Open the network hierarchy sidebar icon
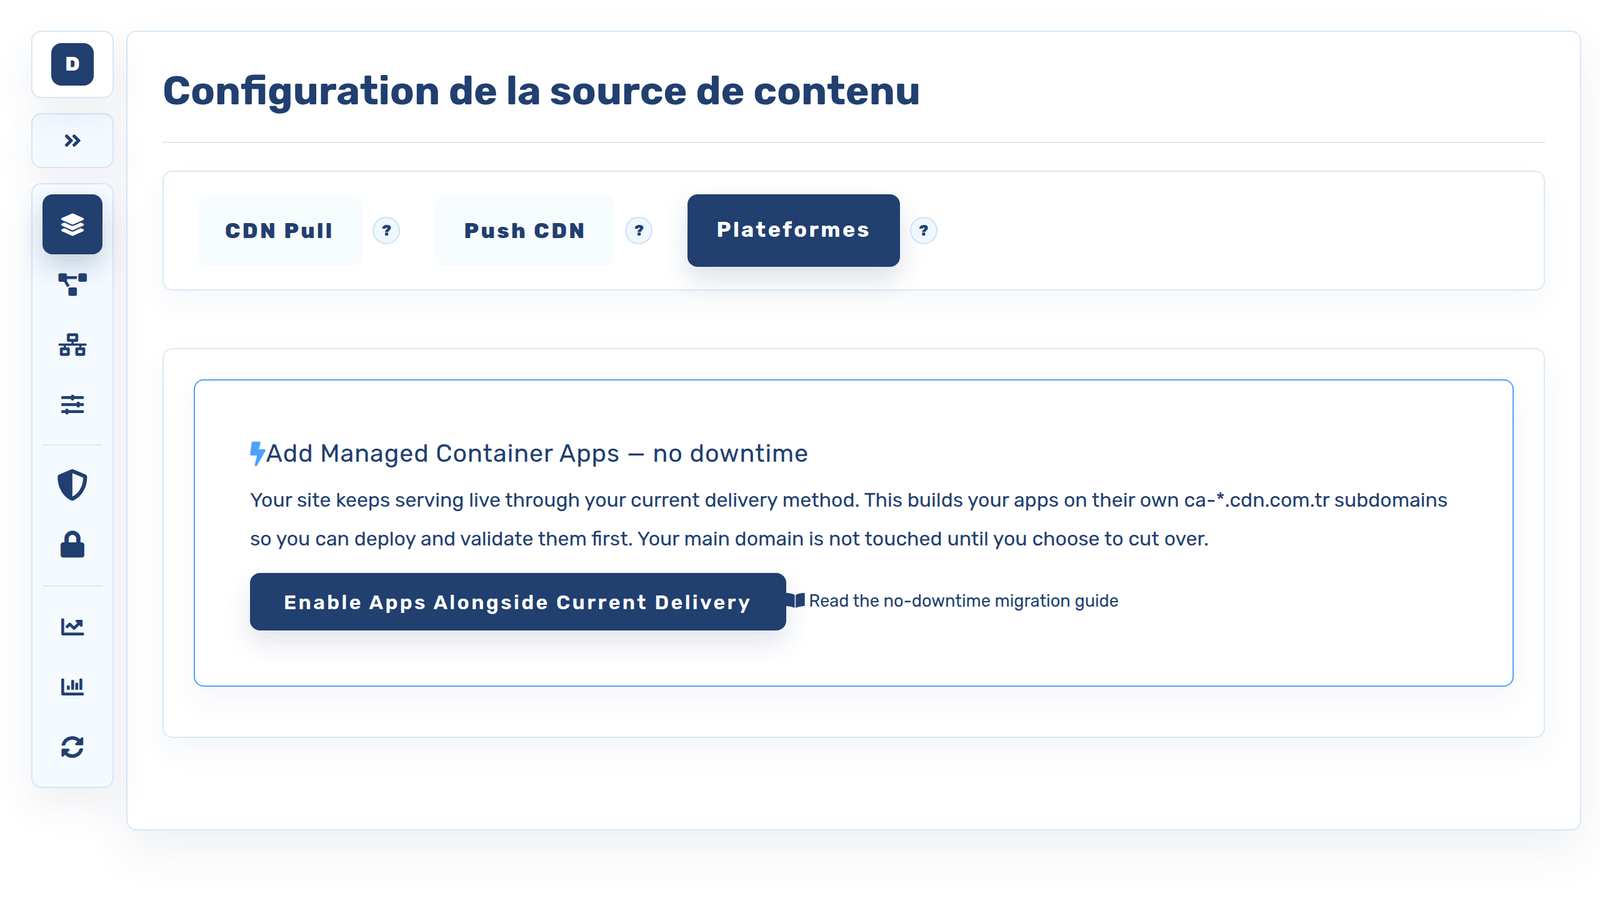The width and height of the screenshot is (1600, 901). [72, 345]
